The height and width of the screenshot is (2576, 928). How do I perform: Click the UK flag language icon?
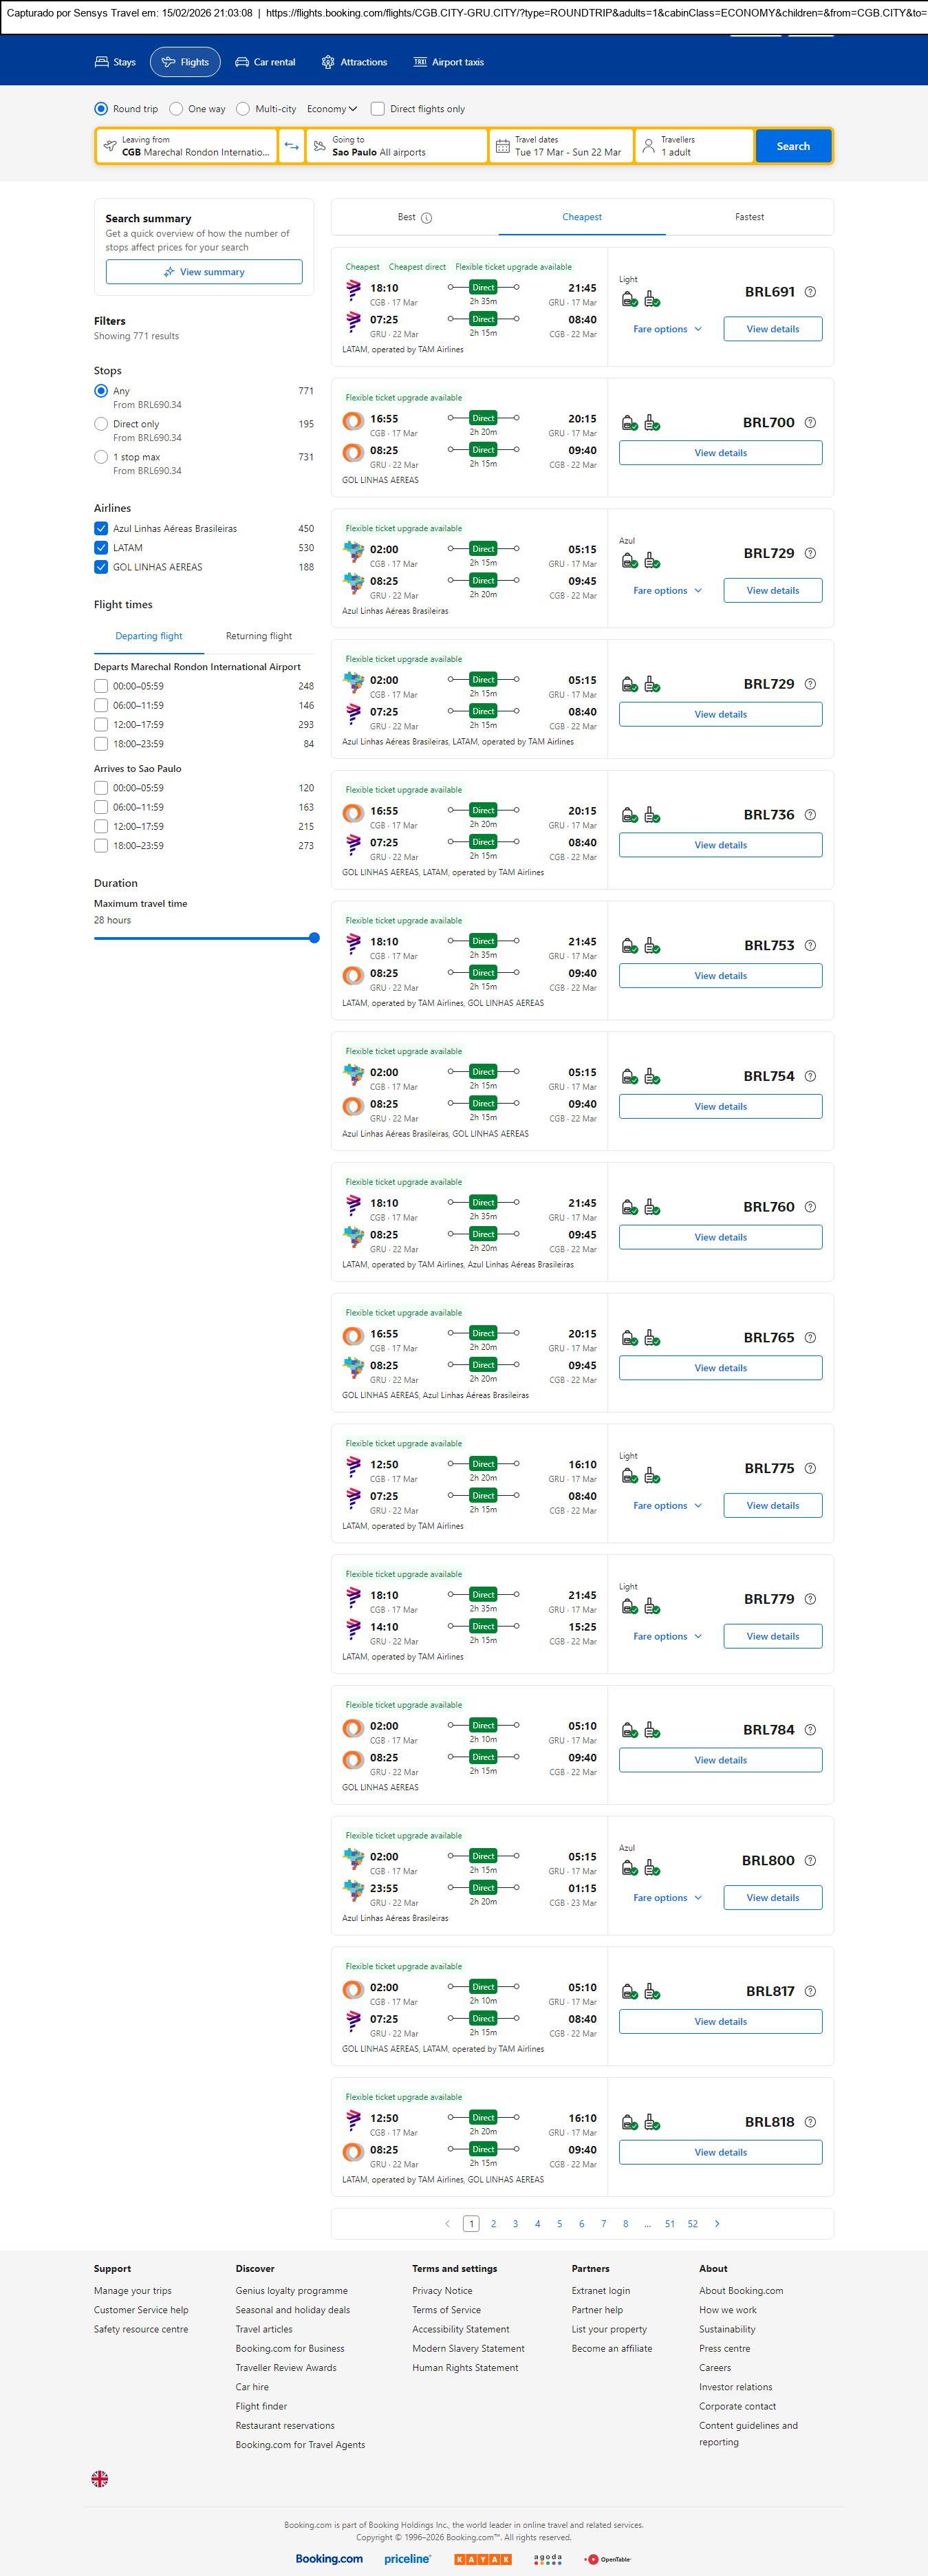click(x=100, y=2478)
